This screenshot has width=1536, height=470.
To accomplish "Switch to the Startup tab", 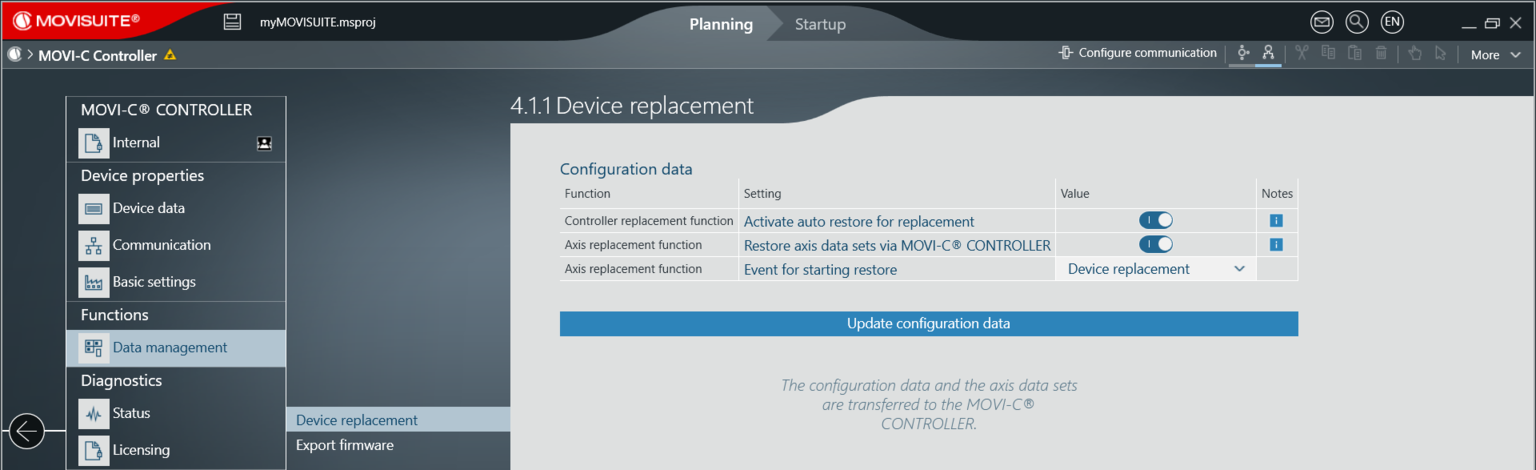I will pyautogui.click(x=820, y=24).
